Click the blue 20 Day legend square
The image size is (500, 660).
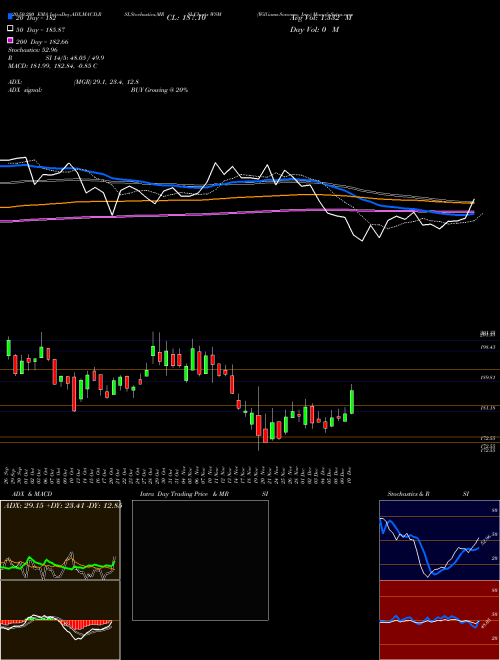pyautogui.click(x=10, y=16)
